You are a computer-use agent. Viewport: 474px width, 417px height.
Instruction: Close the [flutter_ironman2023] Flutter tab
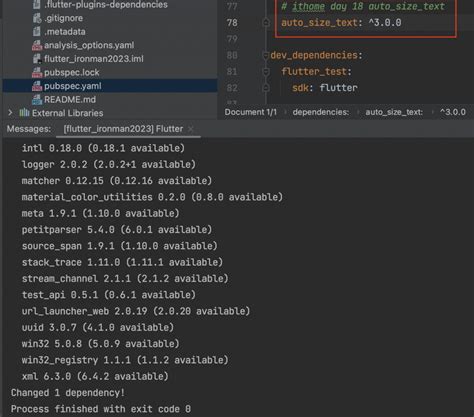coord(191,129)
